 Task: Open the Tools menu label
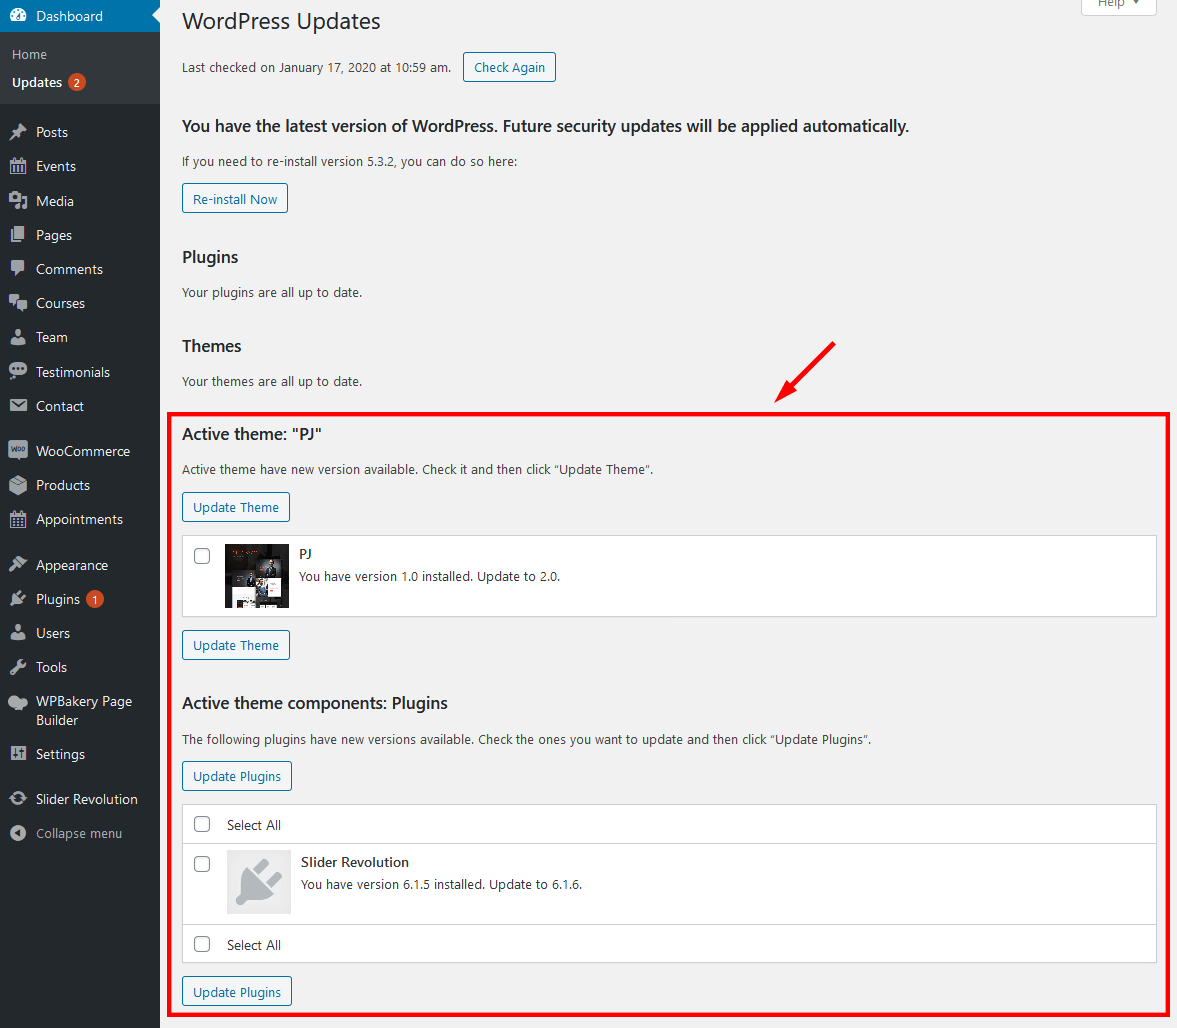51,667
